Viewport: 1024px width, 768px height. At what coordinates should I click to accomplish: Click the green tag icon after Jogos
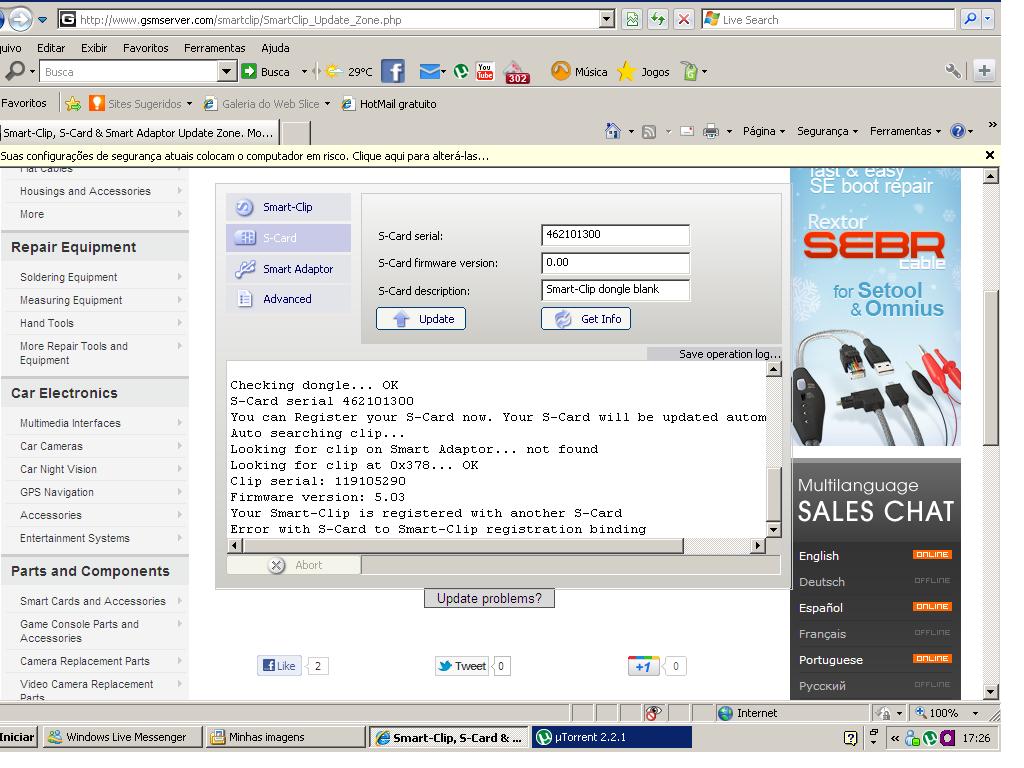click(x=690, y=71)
